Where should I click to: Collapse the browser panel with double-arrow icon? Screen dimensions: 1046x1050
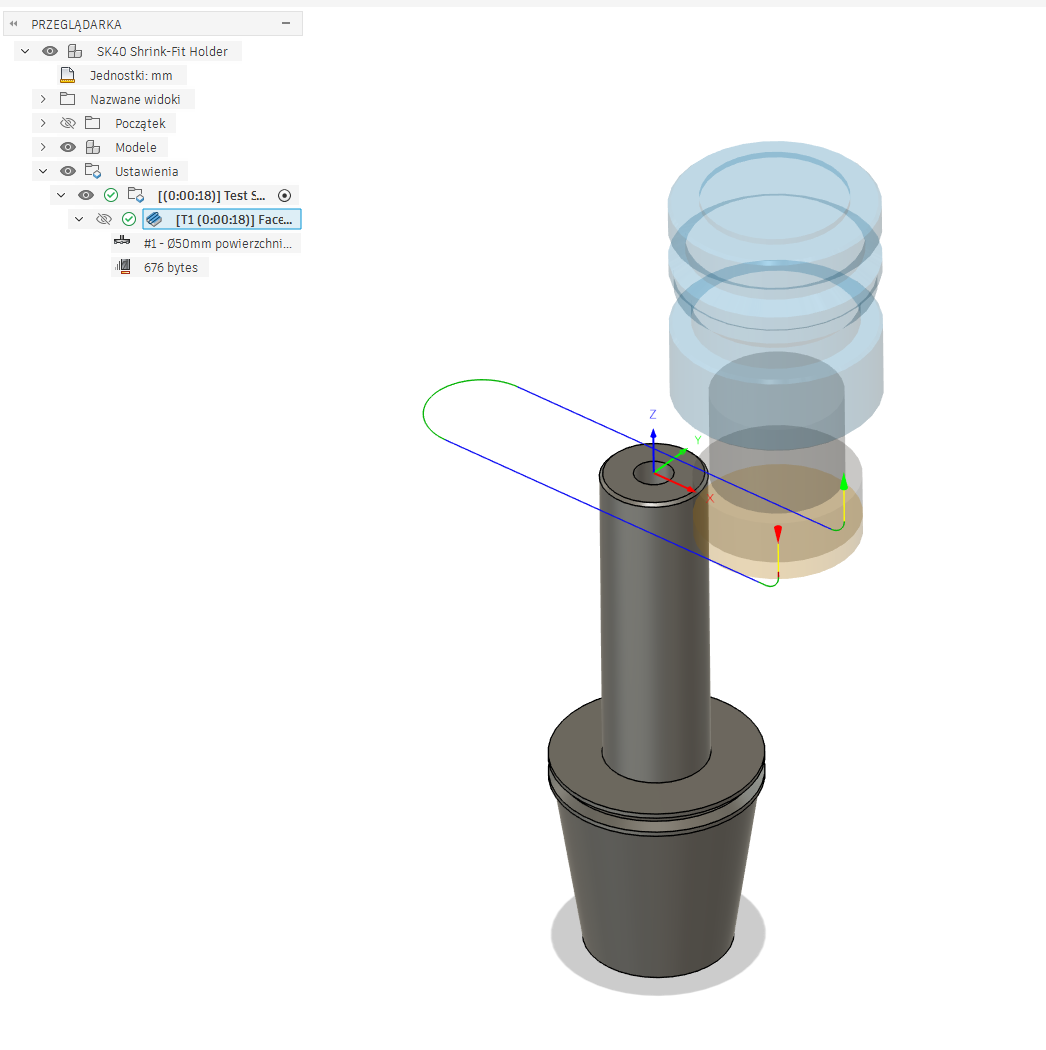point(13,24)
